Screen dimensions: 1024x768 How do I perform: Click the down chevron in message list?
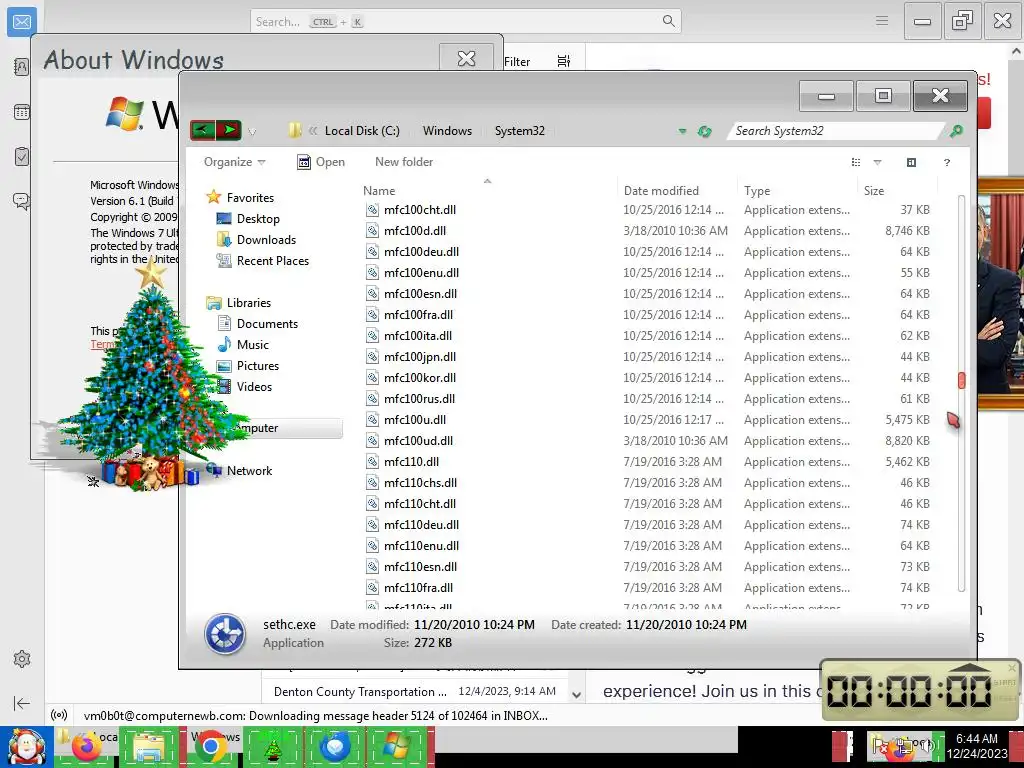[x=577, y=694]
